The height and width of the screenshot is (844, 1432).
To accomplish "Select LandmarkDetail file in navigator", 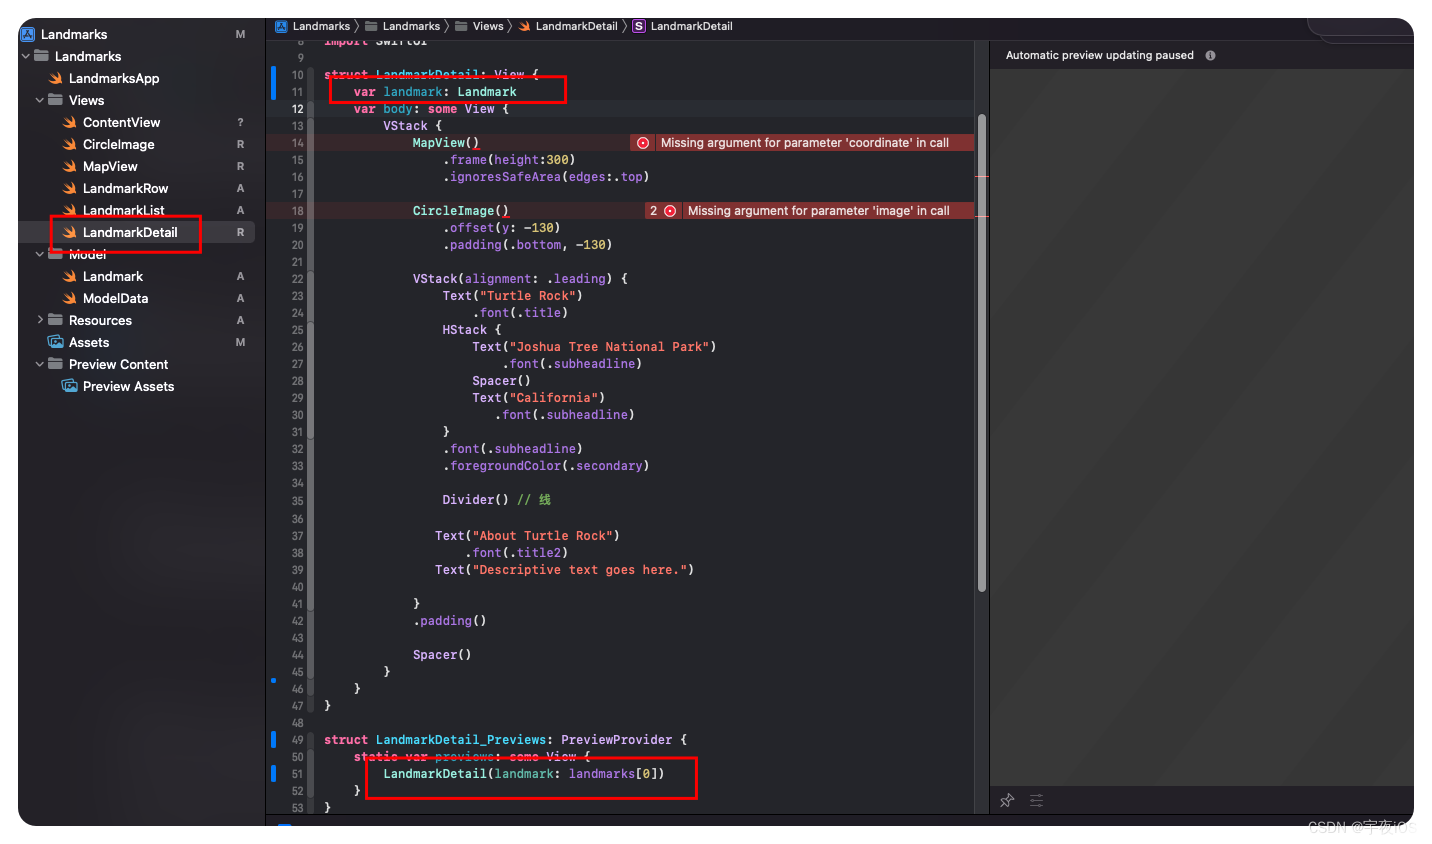I will point(130,232).
